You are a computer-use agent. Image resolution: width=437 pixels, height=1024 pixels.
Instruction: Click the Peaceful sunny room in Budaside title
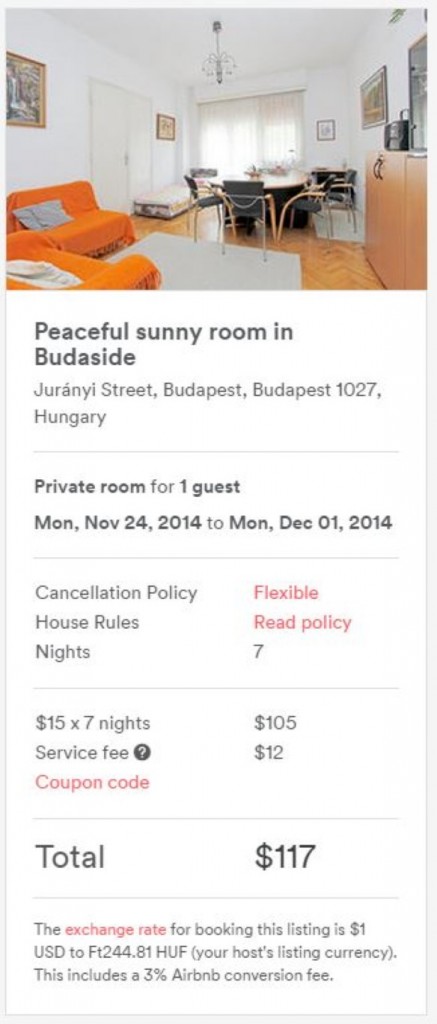point(164,344)
